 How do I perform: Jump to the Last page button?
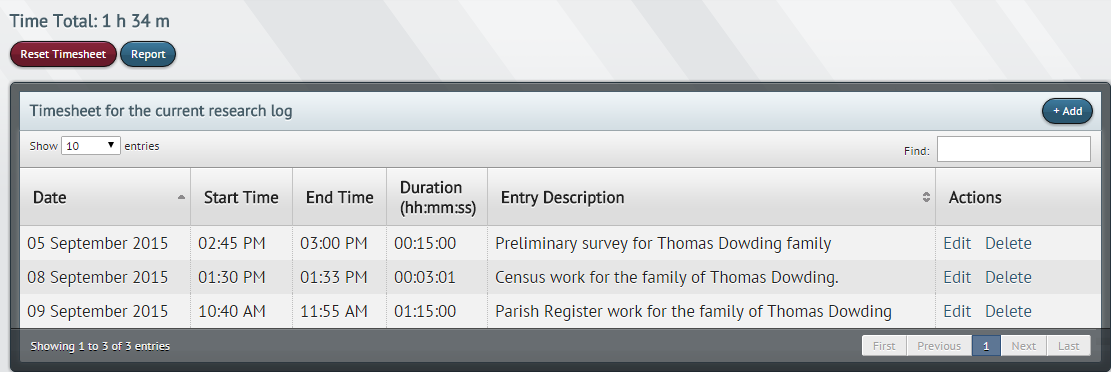coord(1068,346)
